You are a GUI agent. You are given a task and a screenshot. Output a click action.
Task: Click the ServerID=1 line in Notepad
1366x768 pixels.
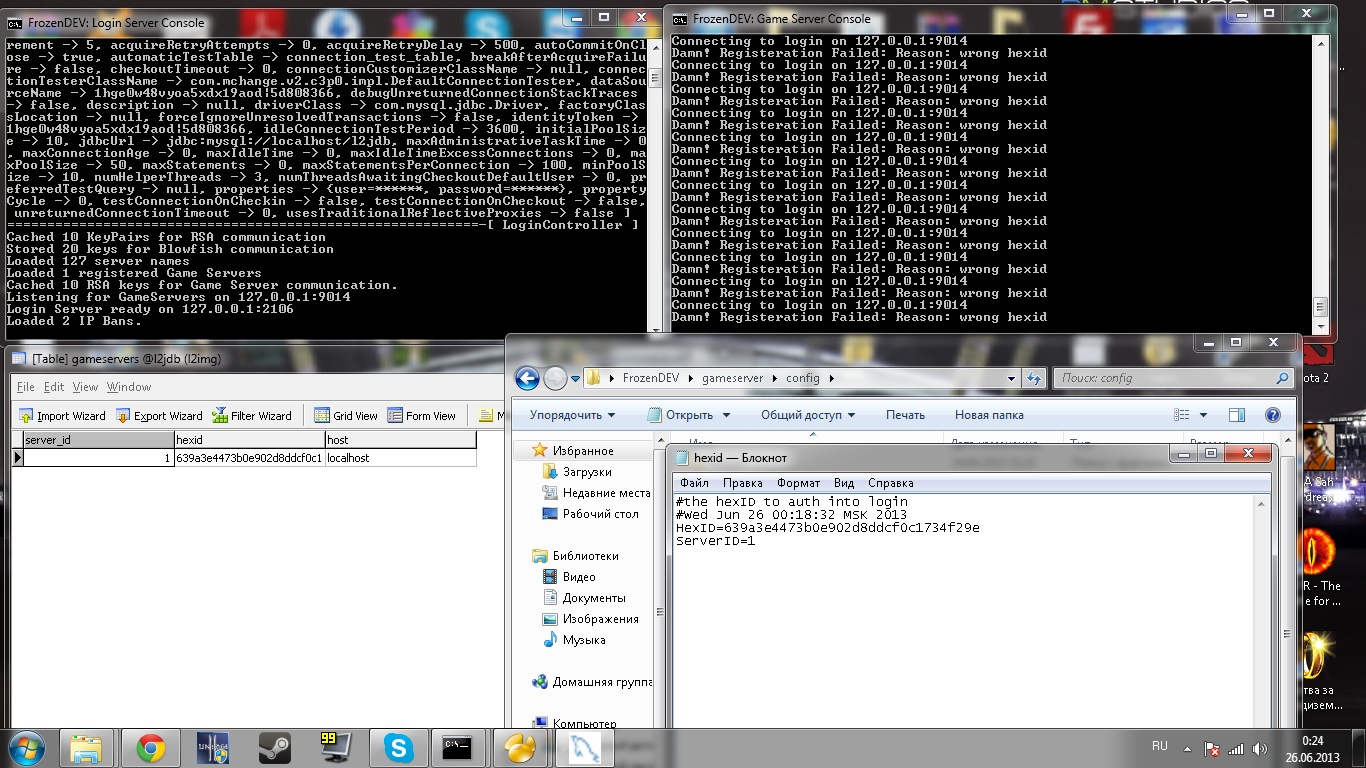[x=716, y=541]
